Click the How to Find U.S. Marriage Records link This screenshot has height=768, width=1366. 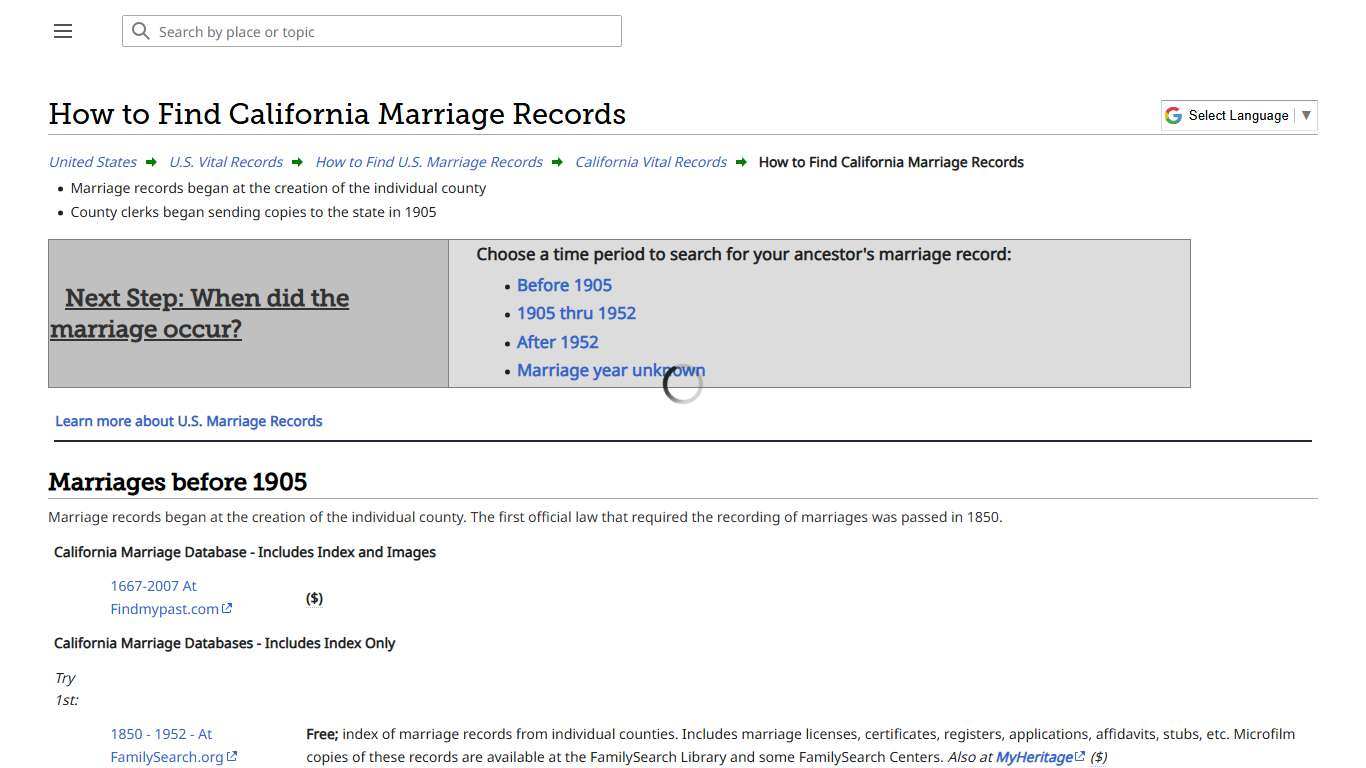pyautogui.click(x=428, y=161)
